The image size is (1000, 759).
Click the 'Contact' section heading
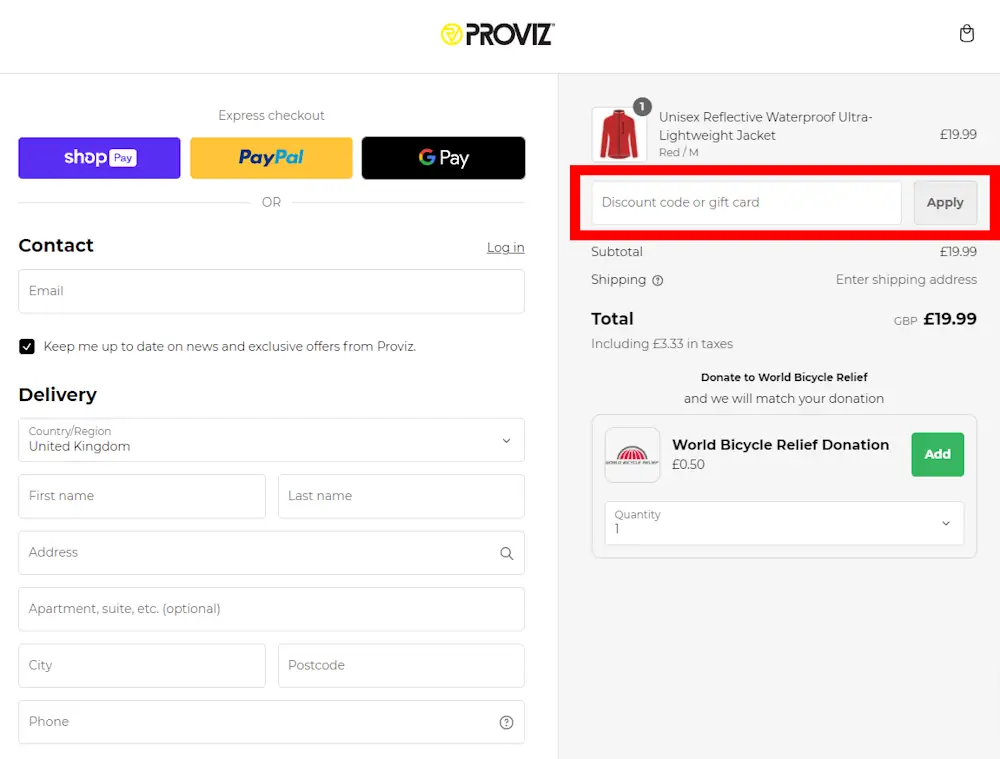56,246
